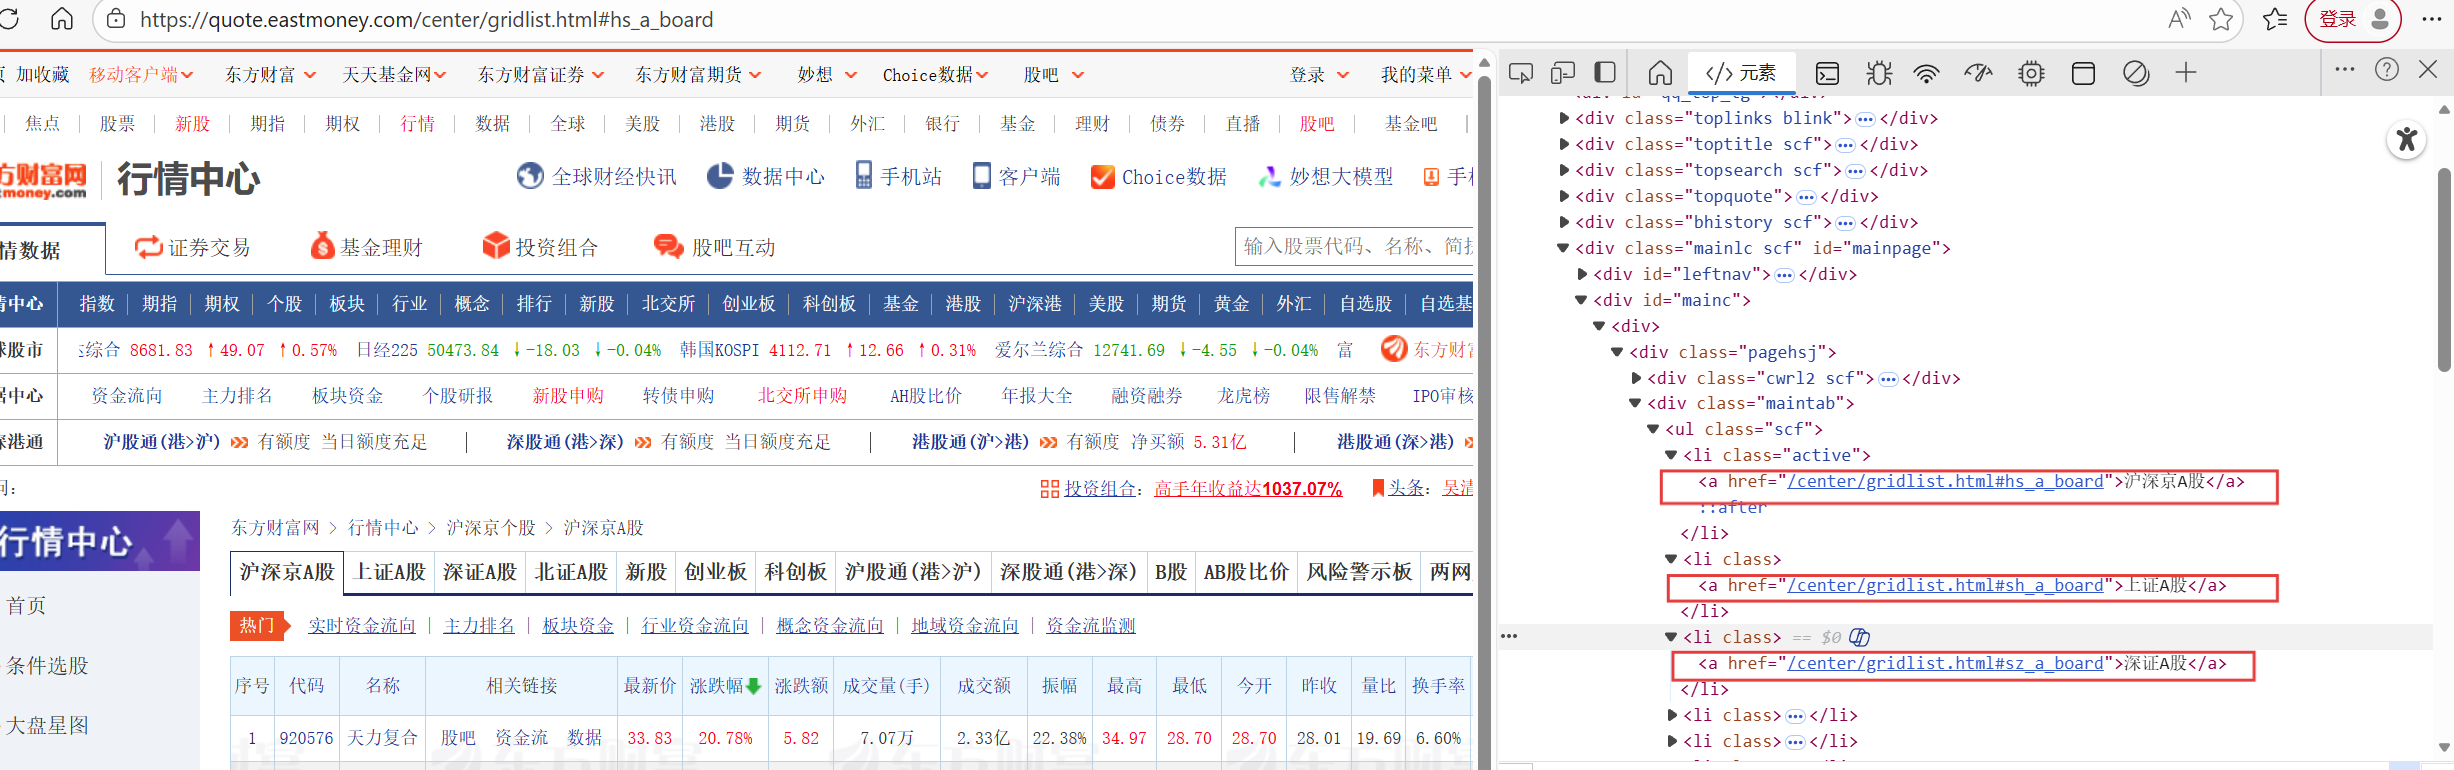Viewport: 2454px width, 770px height.
Task: Open the DevTools performance gauge icon
Action: pos(1978,73)
